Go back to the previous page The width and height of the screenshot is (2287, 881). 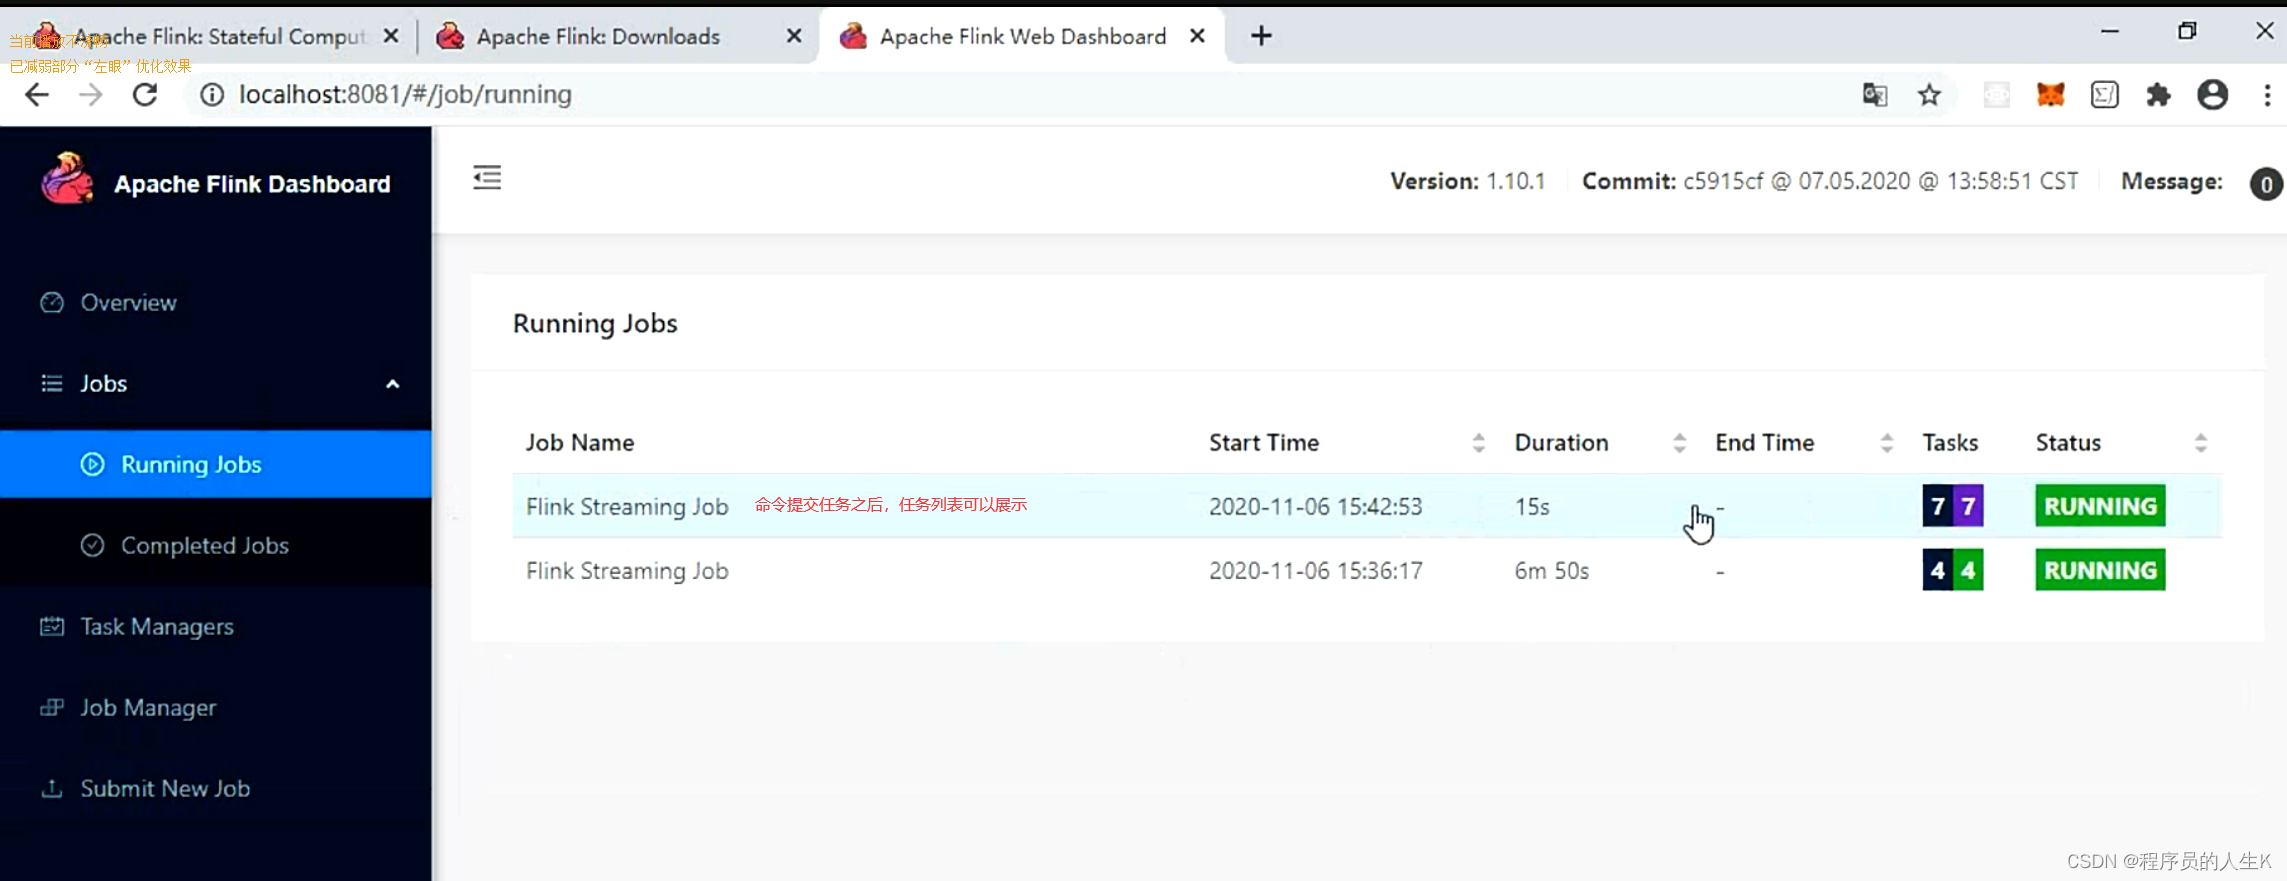coord(37,95)
